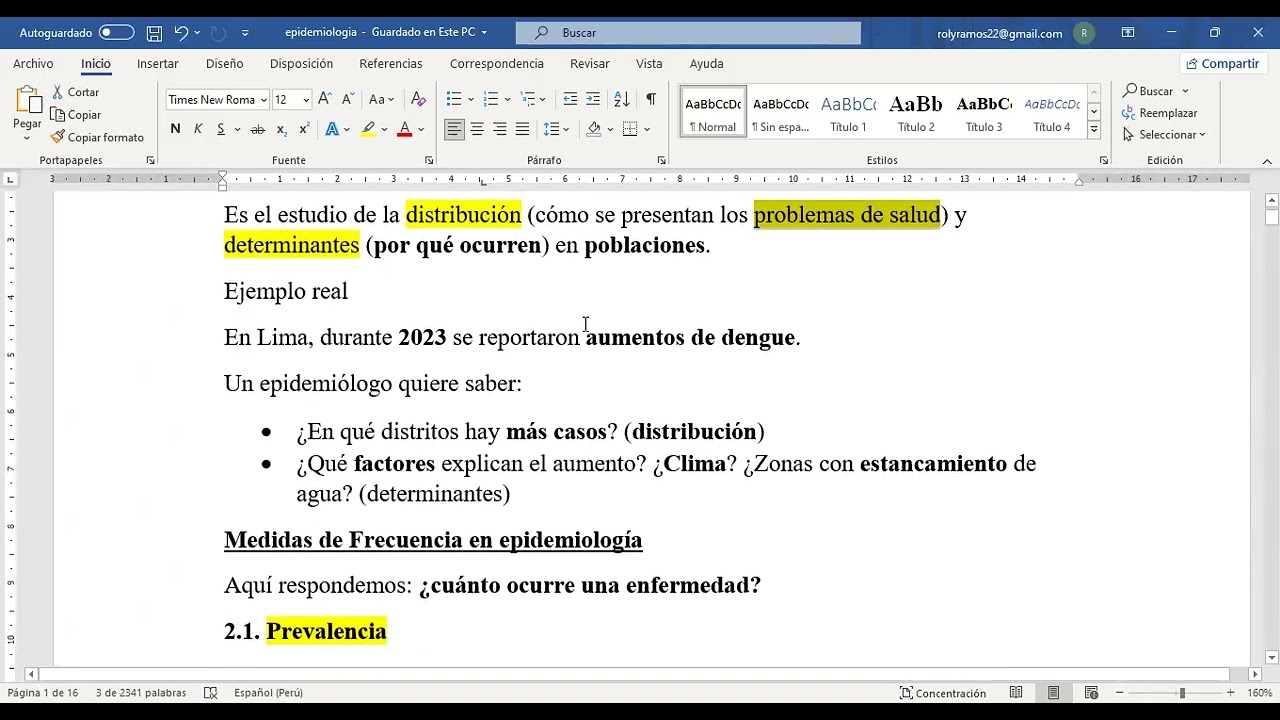Toggle bold formatting N
Screen dimensions: 1280x720
tap(175, 129)
